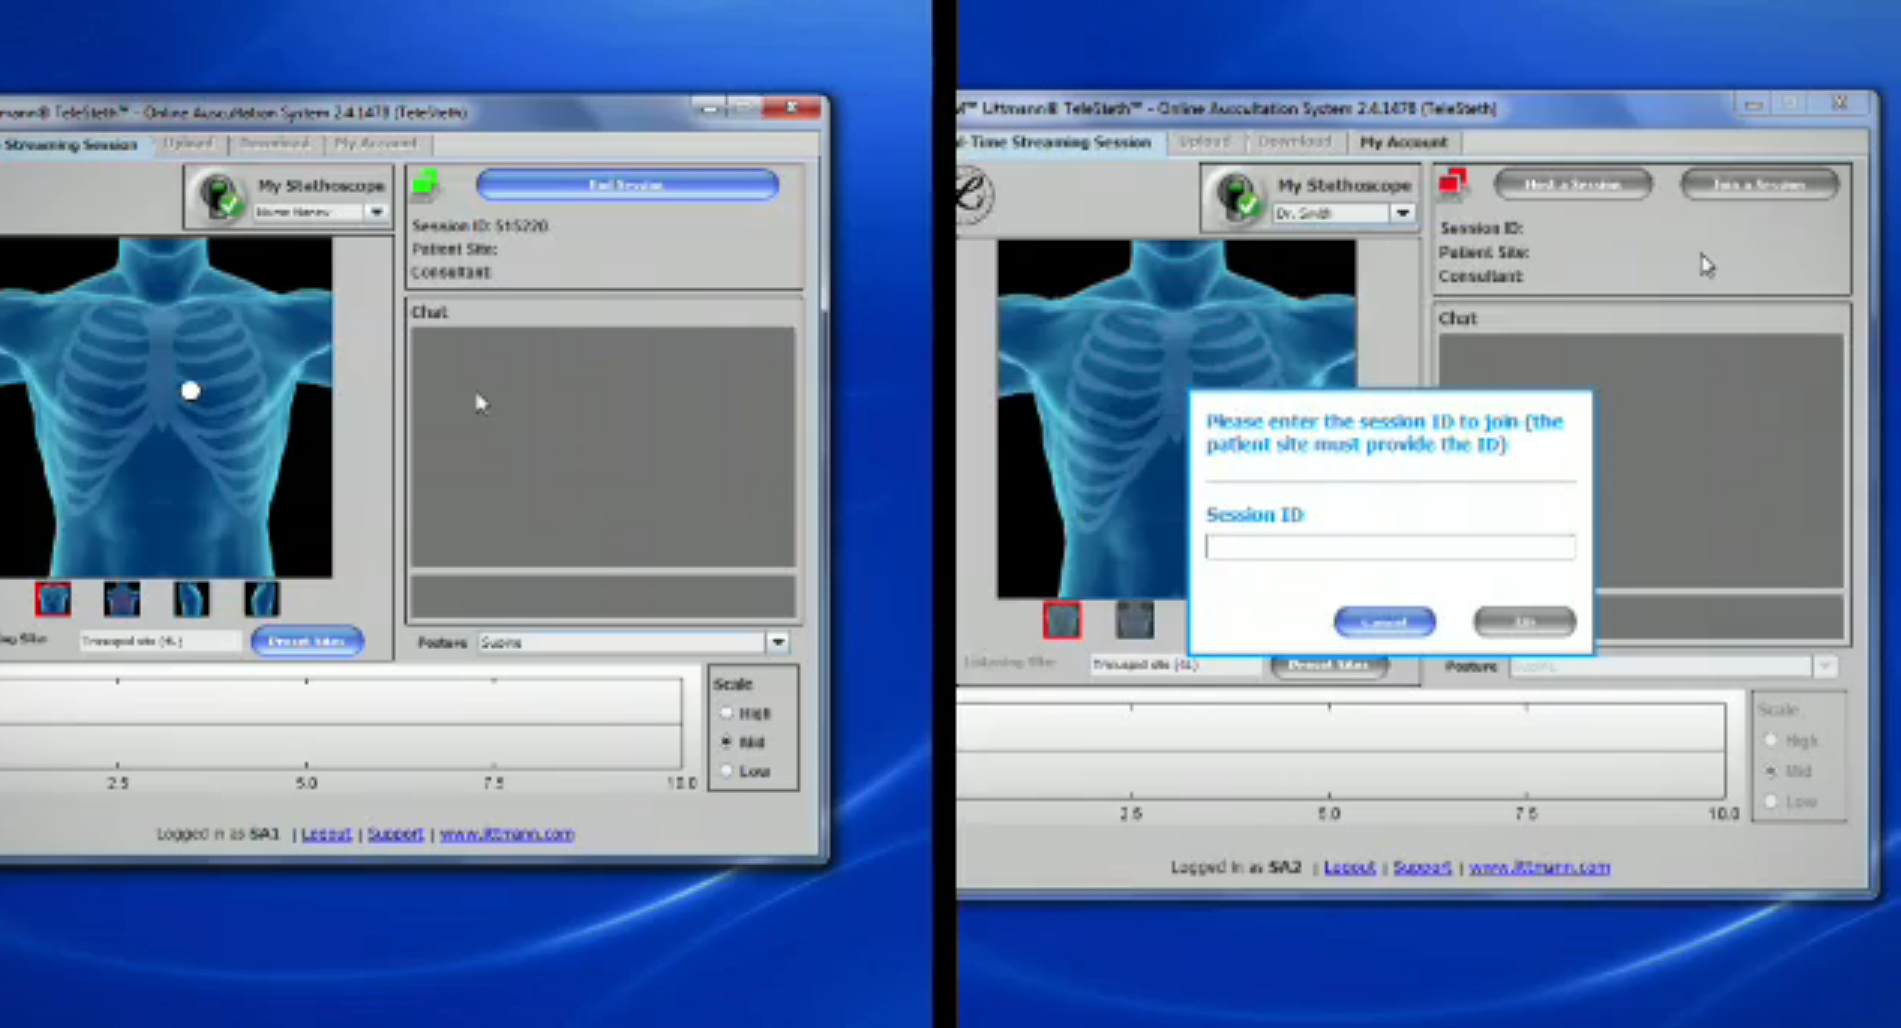Open www.littmann.com link in right window

(x=1540, y=867)
